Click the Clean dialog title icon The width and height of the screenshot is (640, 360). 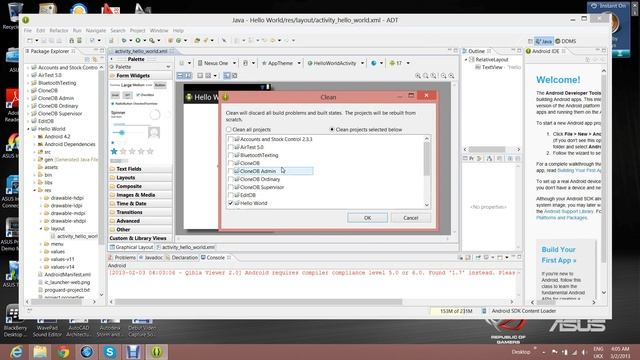pos(226,97)
